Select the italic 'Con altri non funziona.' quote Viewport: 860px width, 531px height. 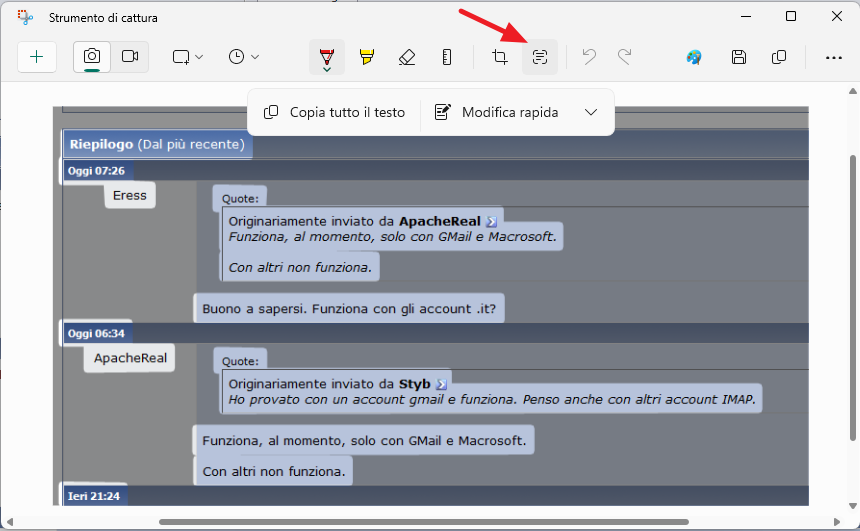click(x=300, y=268)
